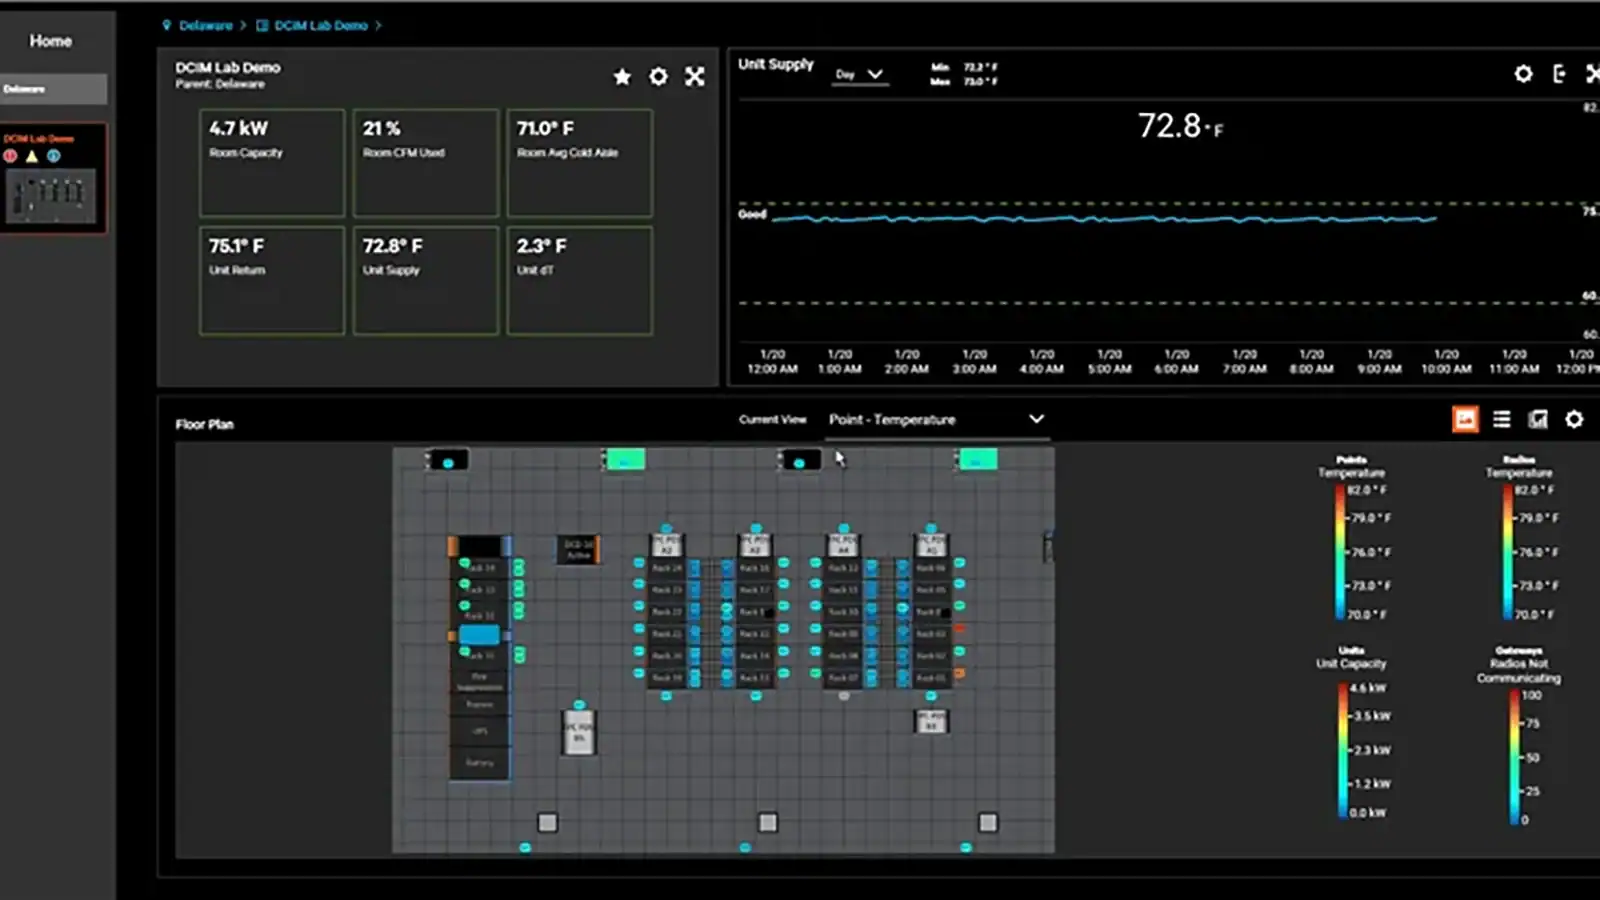Image resolution: width=1600 pixels, height=900 pixels.
Task: Open the DCIM Lab Demo breadcrumb link
Action: (x=321, y=25)
